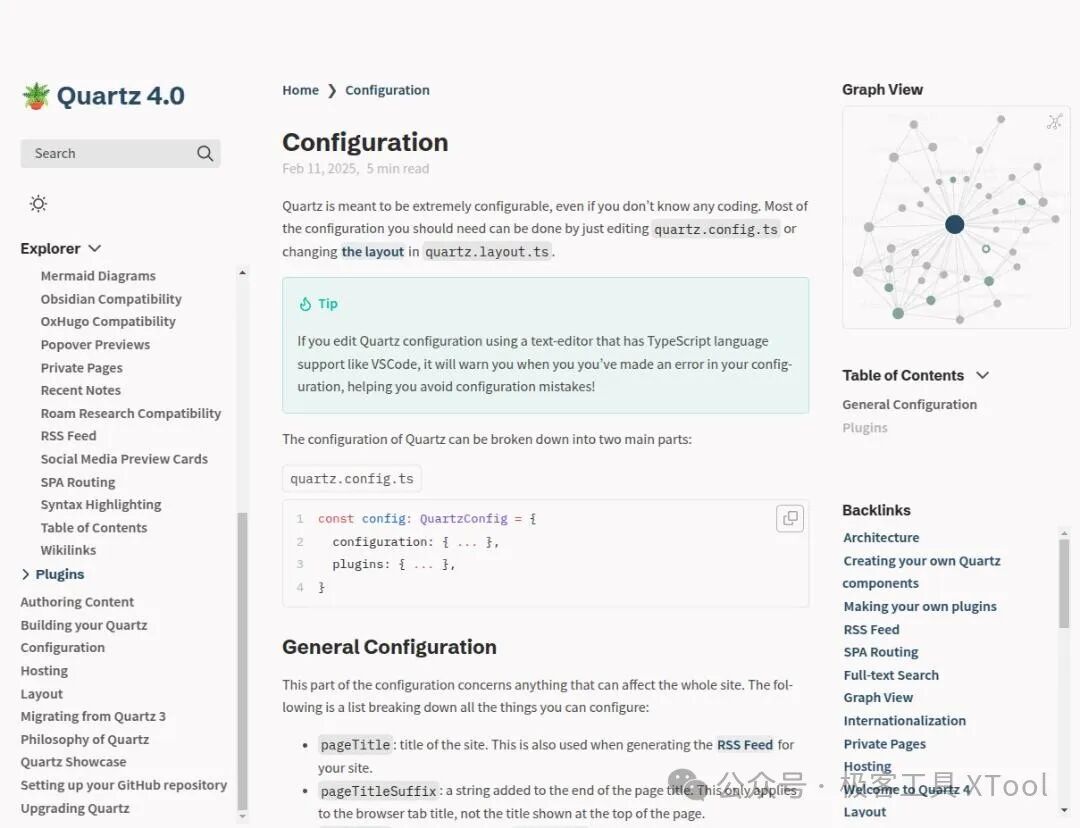
Task: Follow 'the layout' link in intro
Action: pos(373,251)
